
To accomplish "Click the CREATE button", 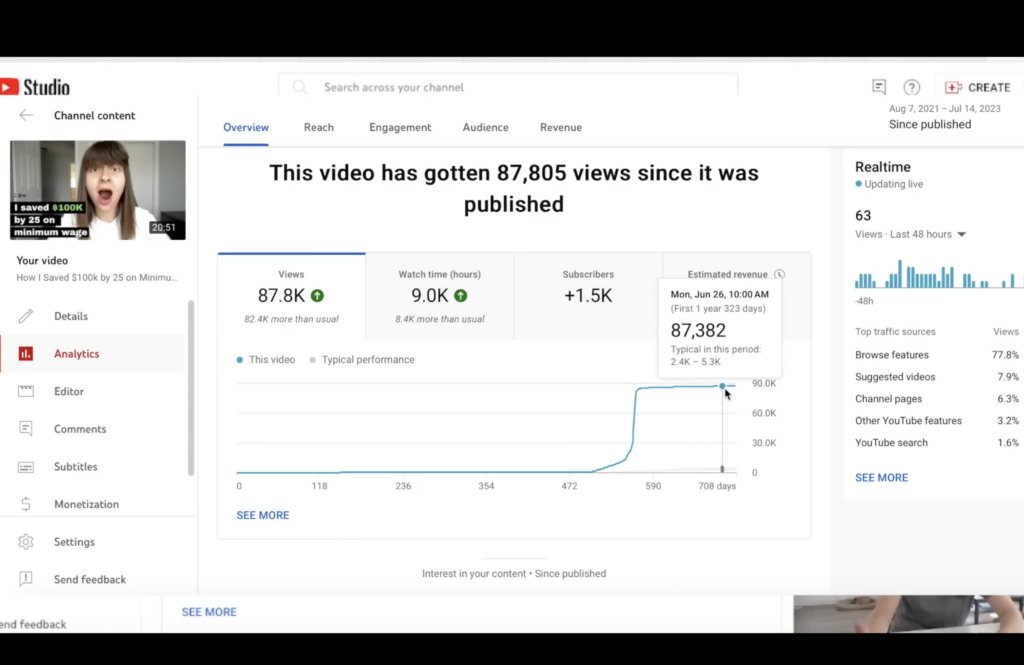I will [x=978, y=87].
